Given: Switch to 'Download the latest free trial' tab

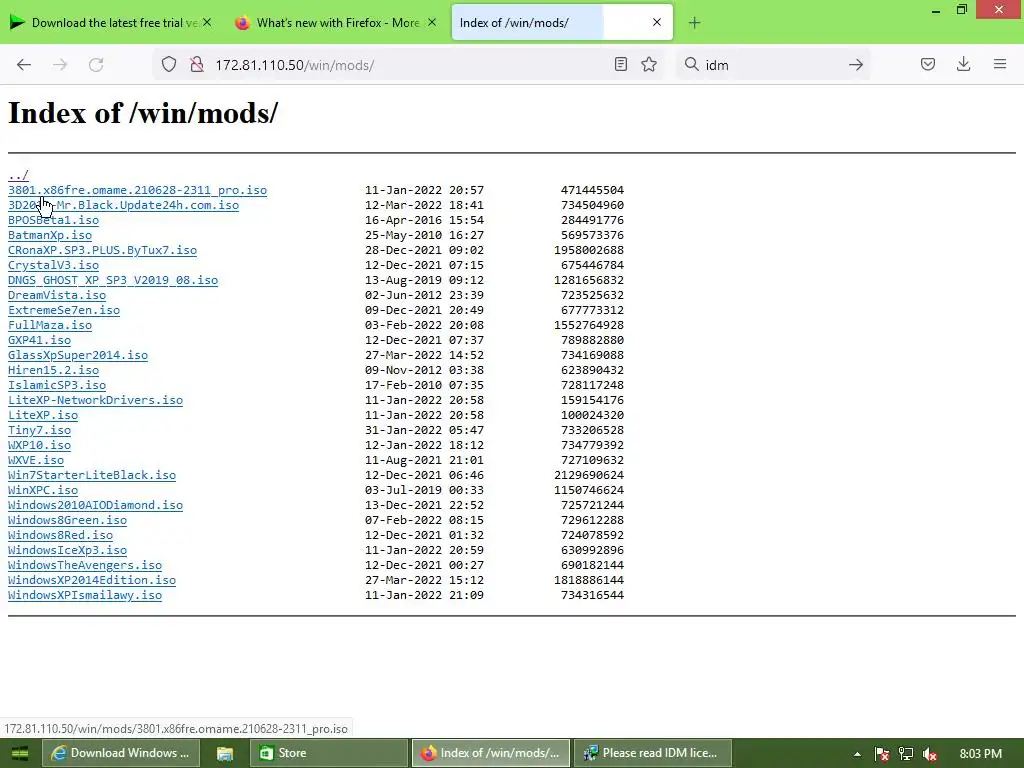Looking at the screenshot, I should click(111, 22).
